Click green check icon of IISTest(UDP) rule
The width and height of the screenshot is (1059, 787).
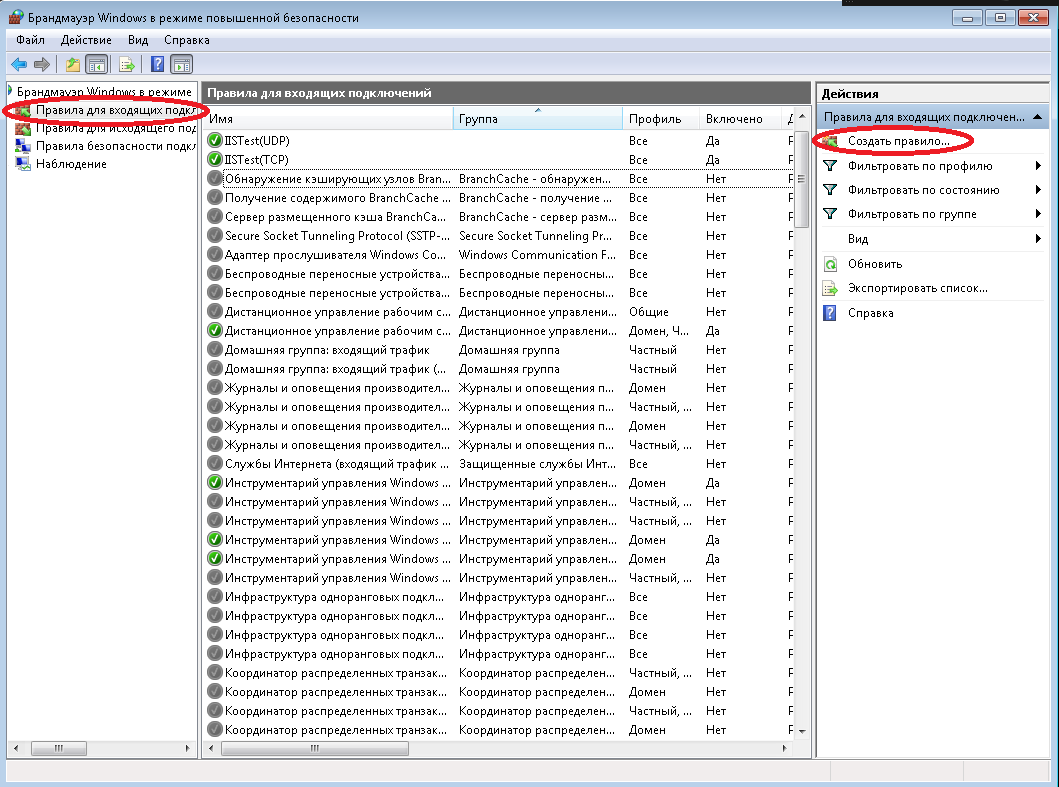[215, 141]
